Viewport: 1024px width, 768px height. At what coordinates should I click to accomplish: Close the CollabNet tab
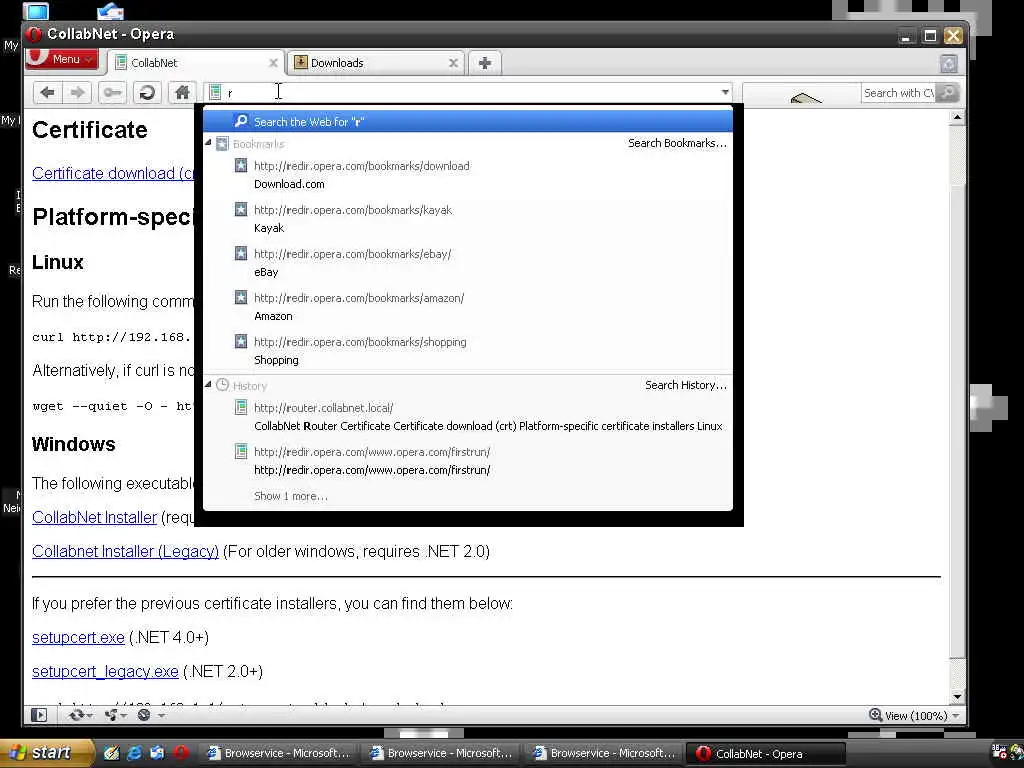coord(273,63)
